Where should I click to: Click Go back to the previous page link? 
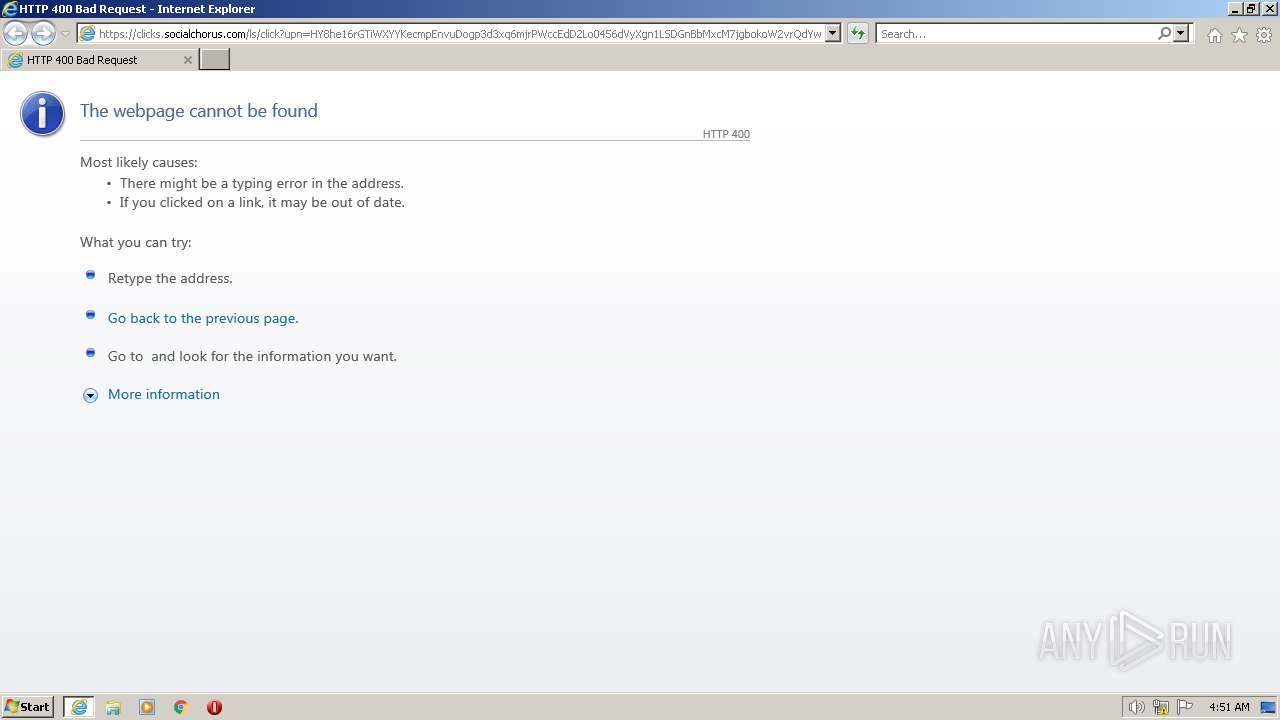(203, 318)
